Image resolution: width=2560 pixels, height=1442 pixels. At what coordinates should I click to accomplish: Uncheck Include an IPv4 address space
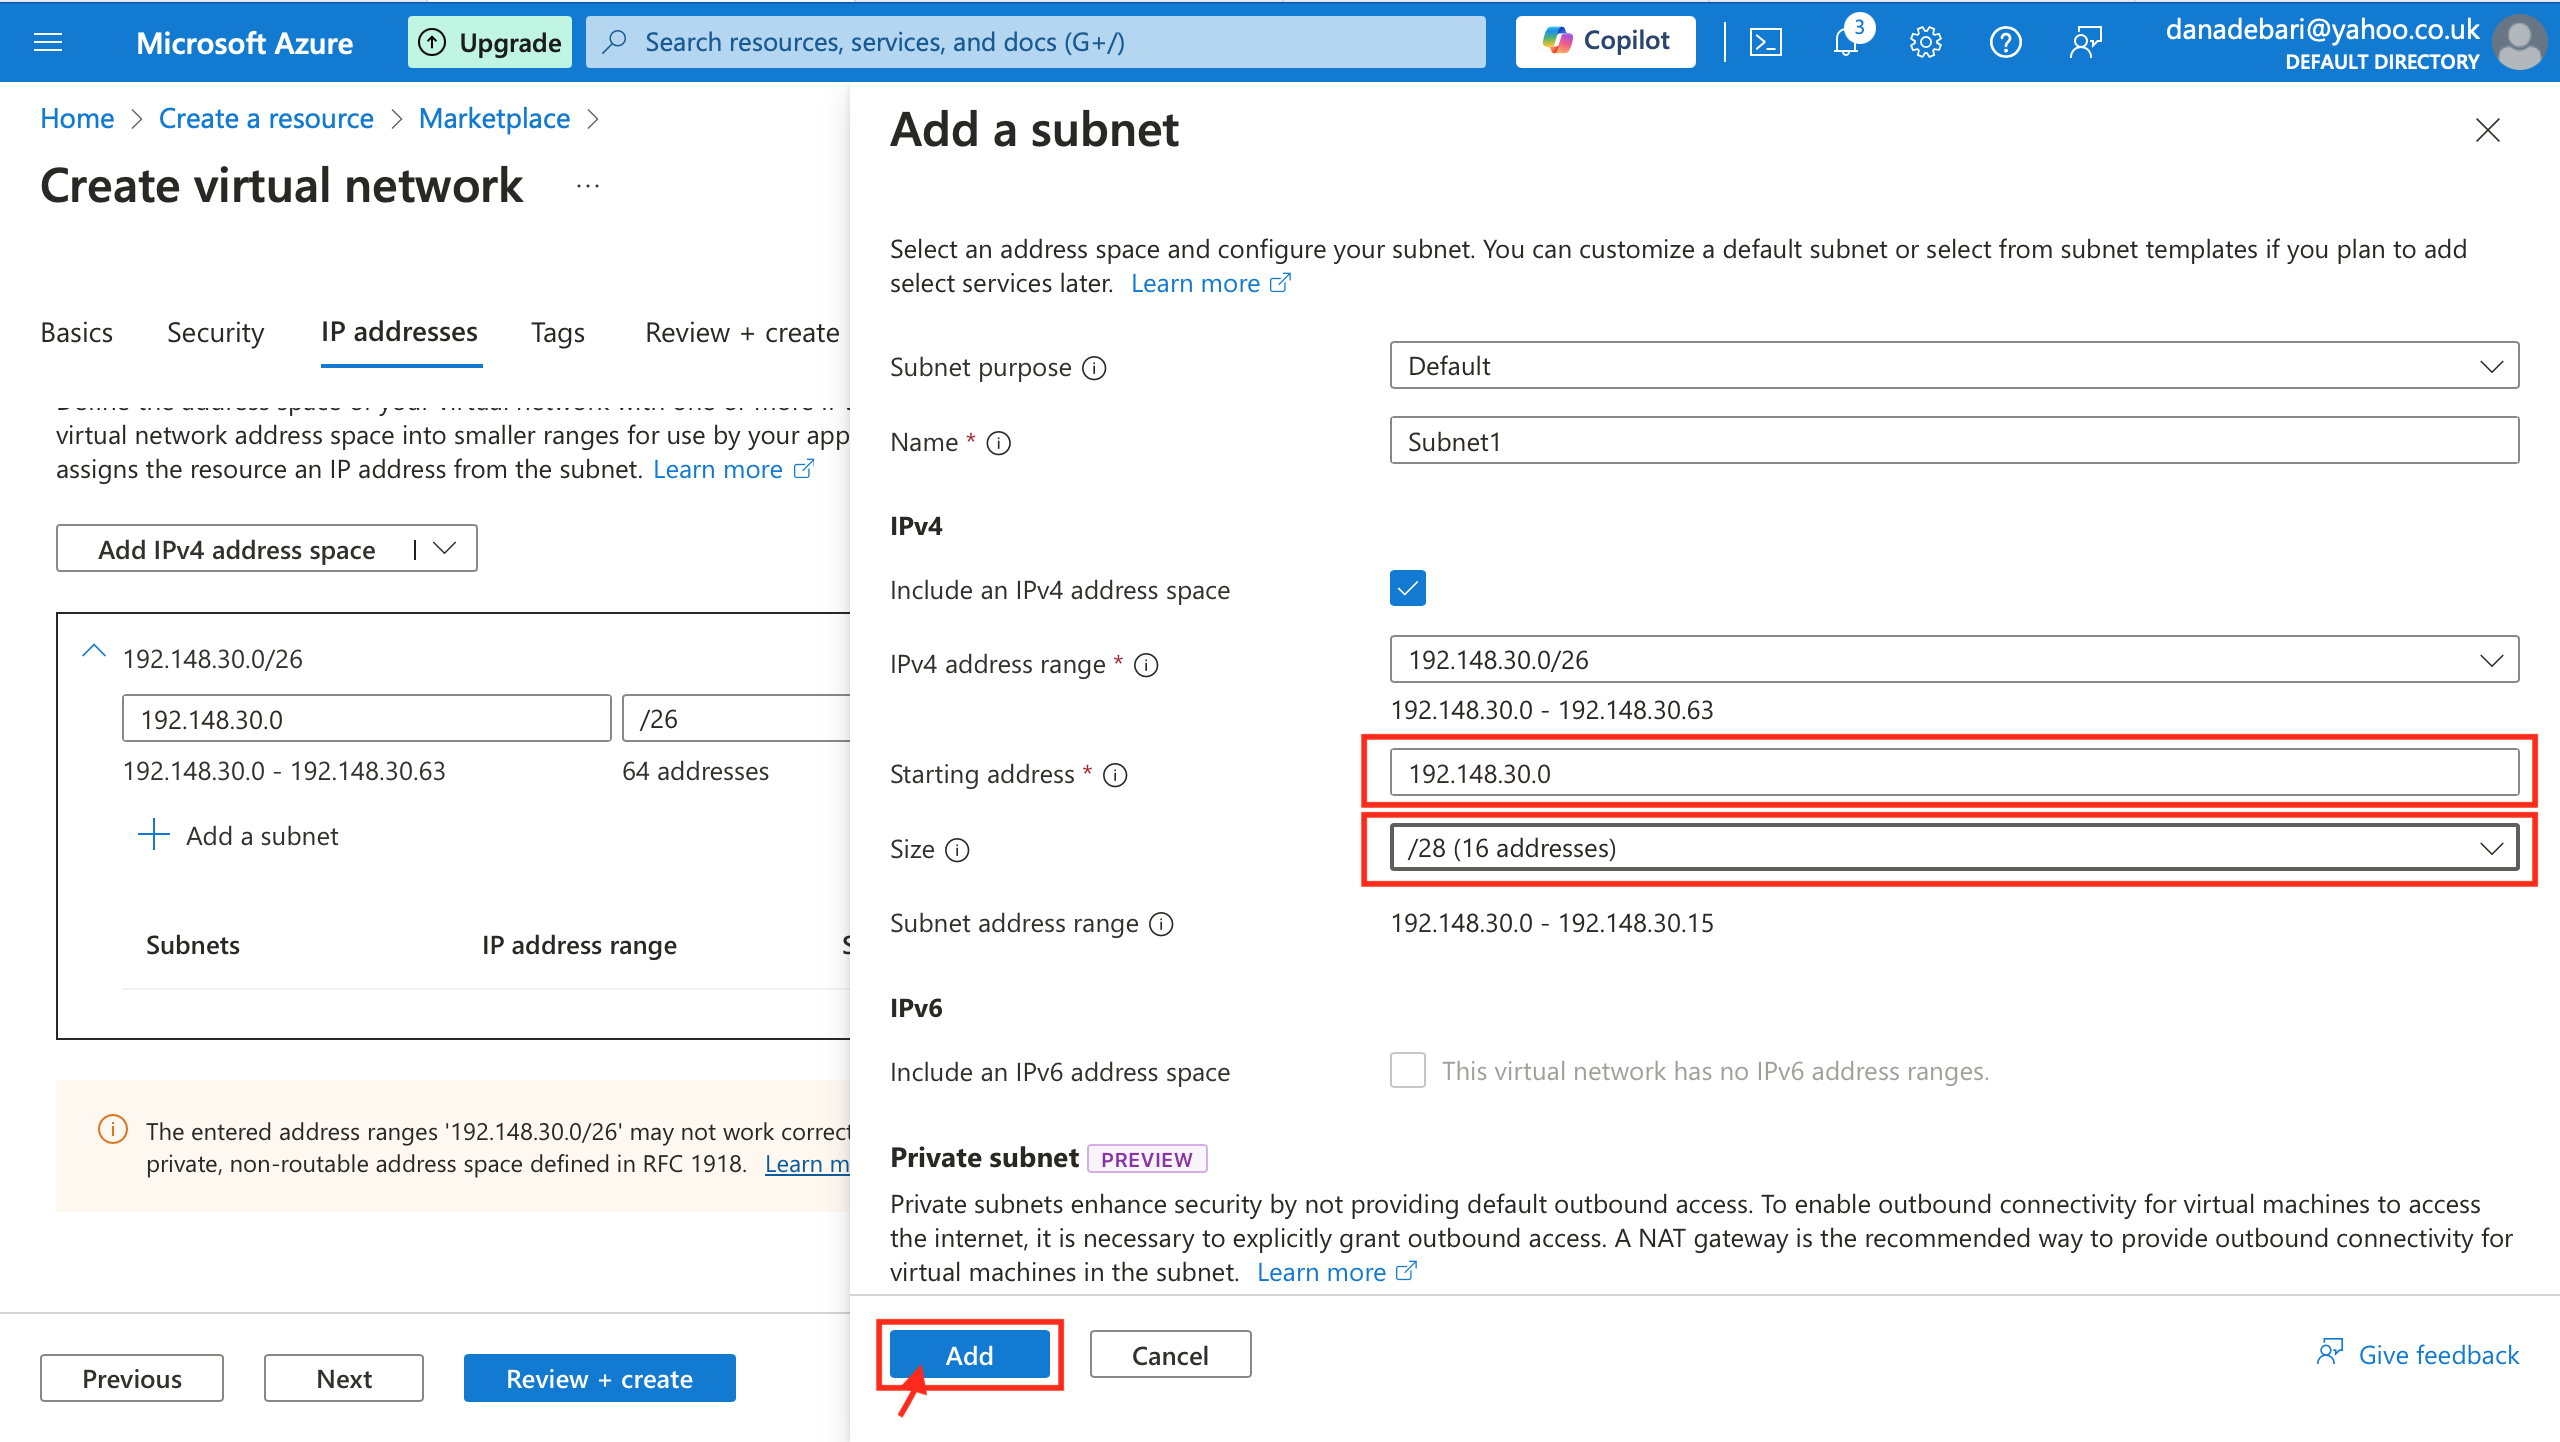tap(1407, 589)
